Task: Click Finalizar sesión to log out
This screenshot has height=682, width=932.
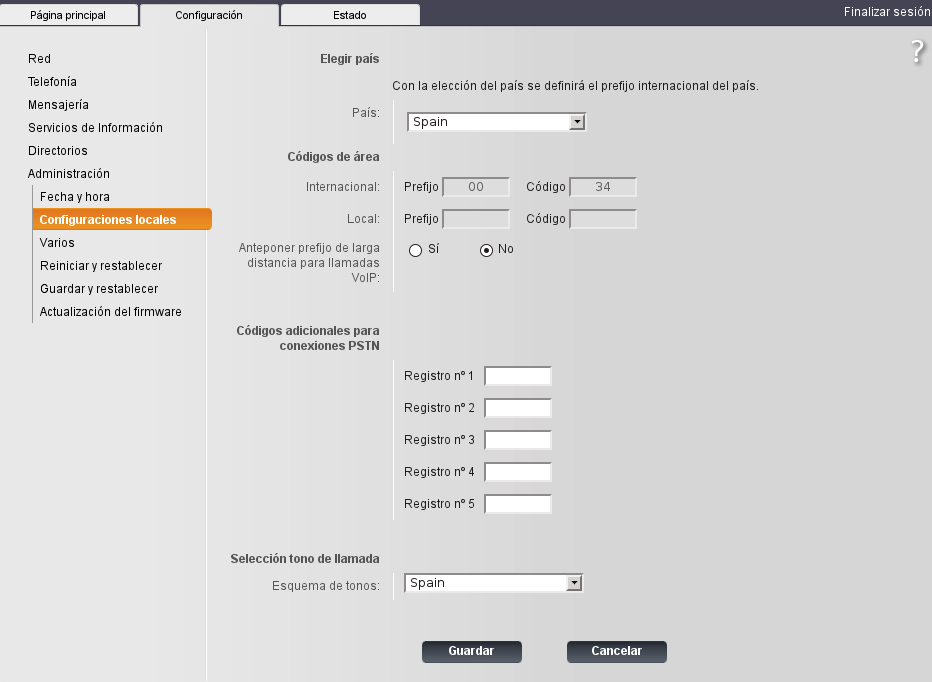Action: click(x=886, y=13)
